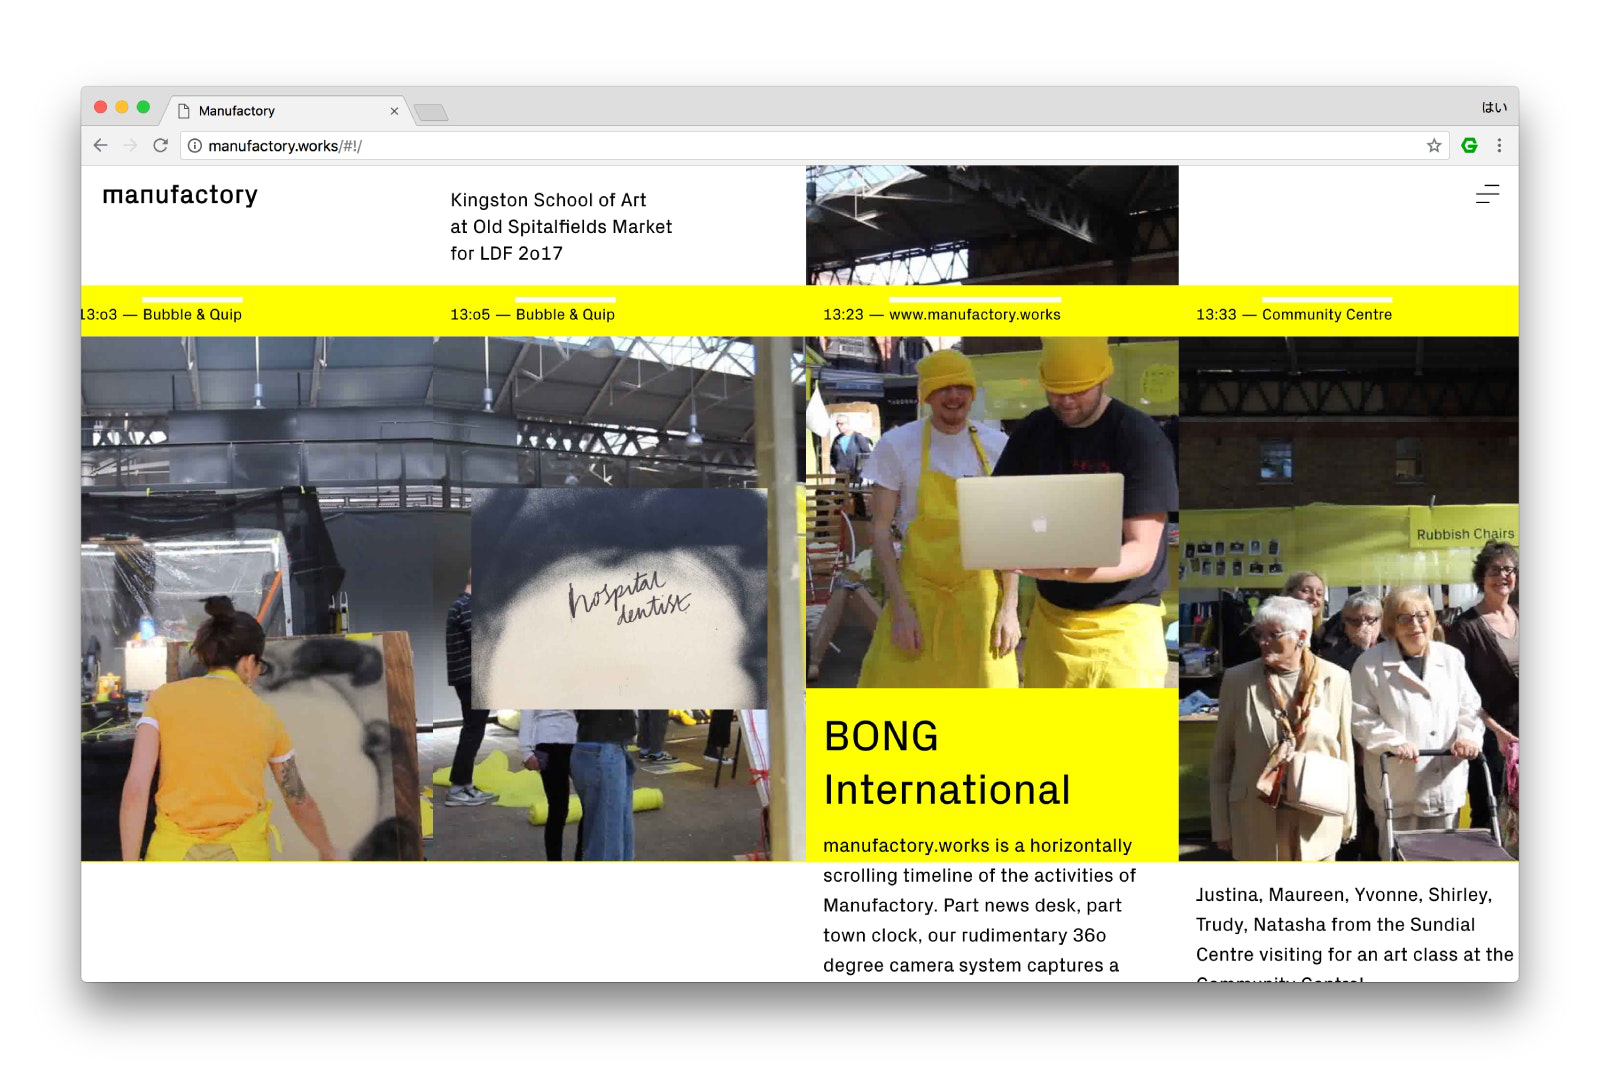Screen dimensions: 1600x1080
Task: Click the manufactory logo
Action: (x=180, y=195)
